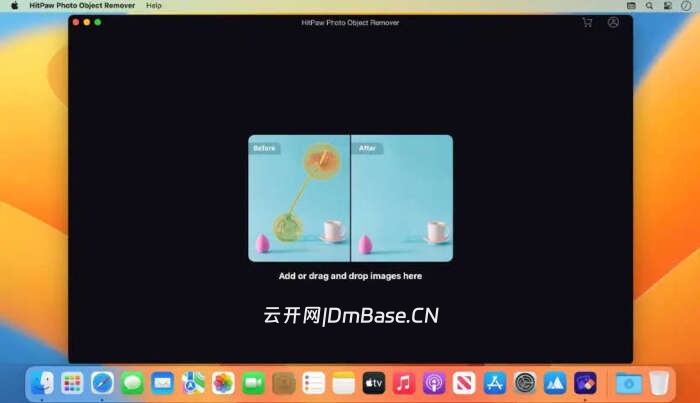700x403 pixels.
Task: Open Contacts from the Dock
Action: tap(283, 383)
